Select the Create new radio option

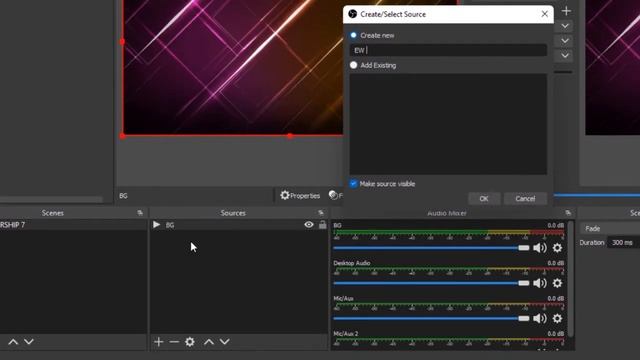[x=353, y=35]
